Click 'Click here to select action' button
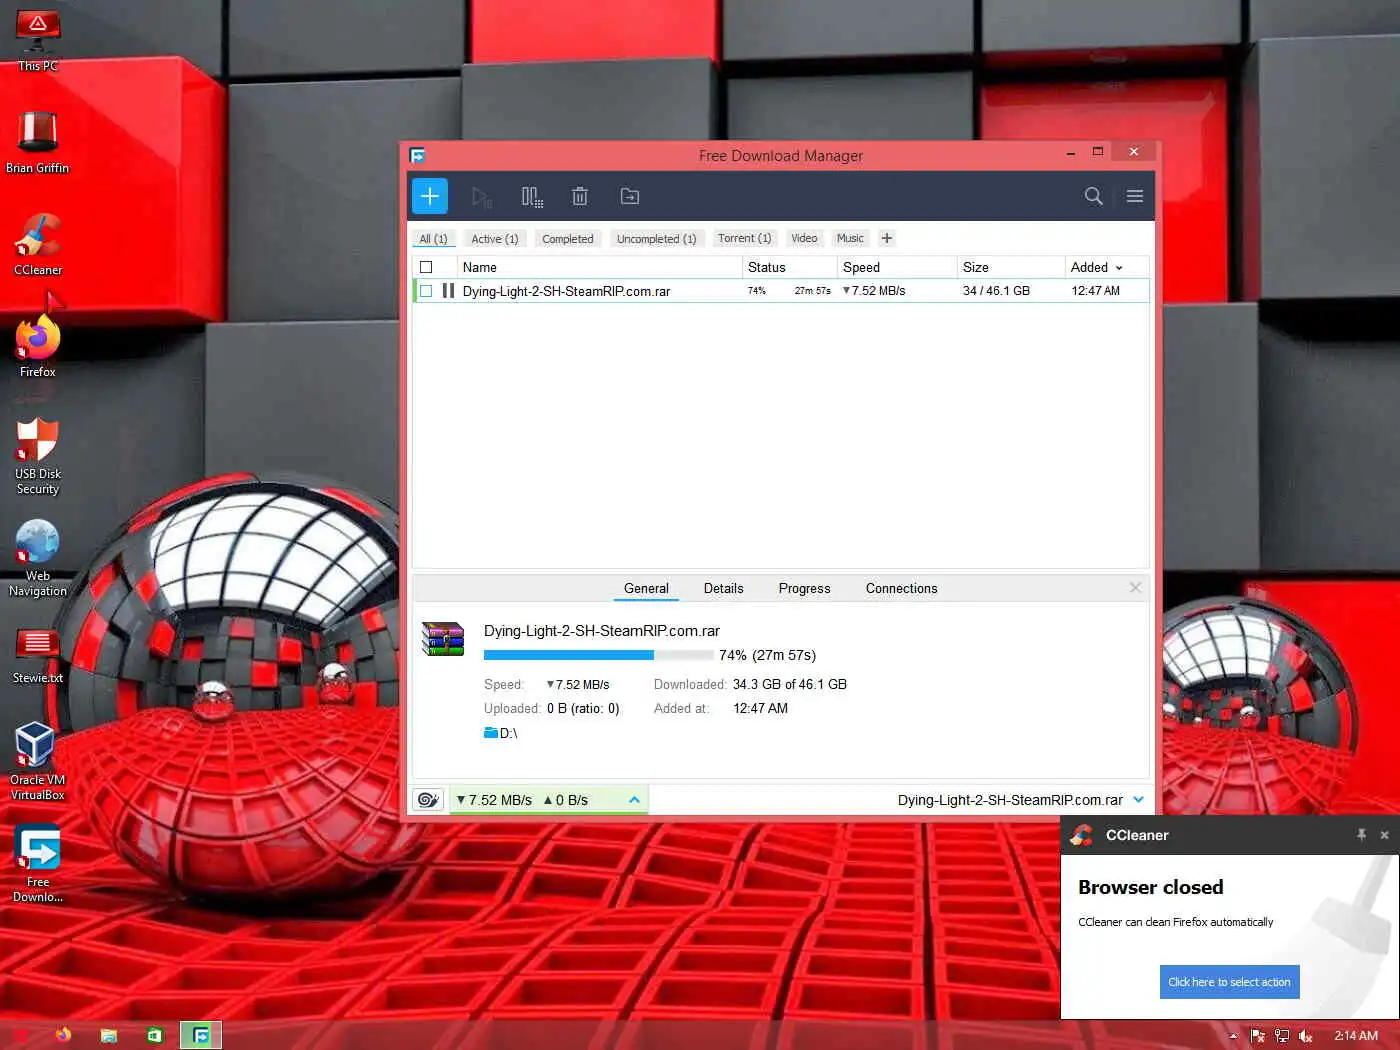The width and height of the screenshot is (1400, 1050). (1229, 982)
